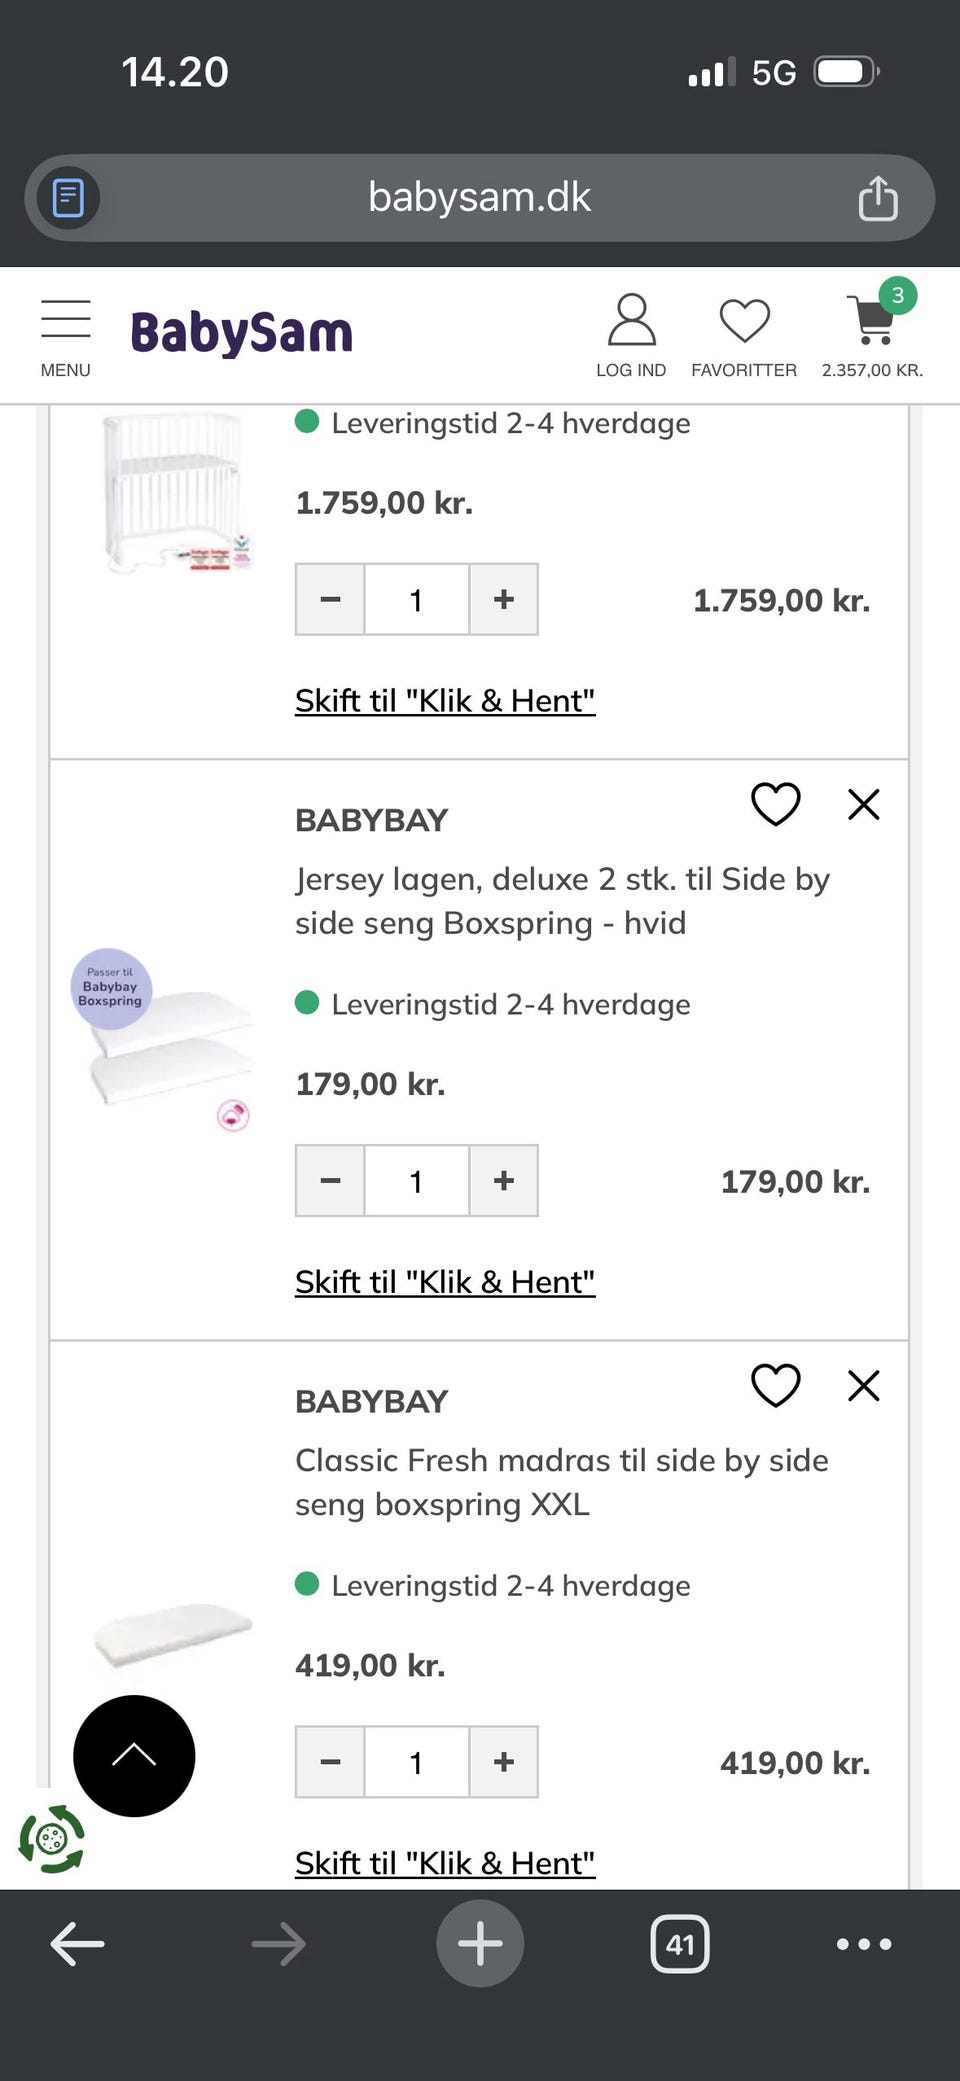Favorite the Jersey lagen product heart
Viewport: 960px width, 2081px height.
click(775, 804)
